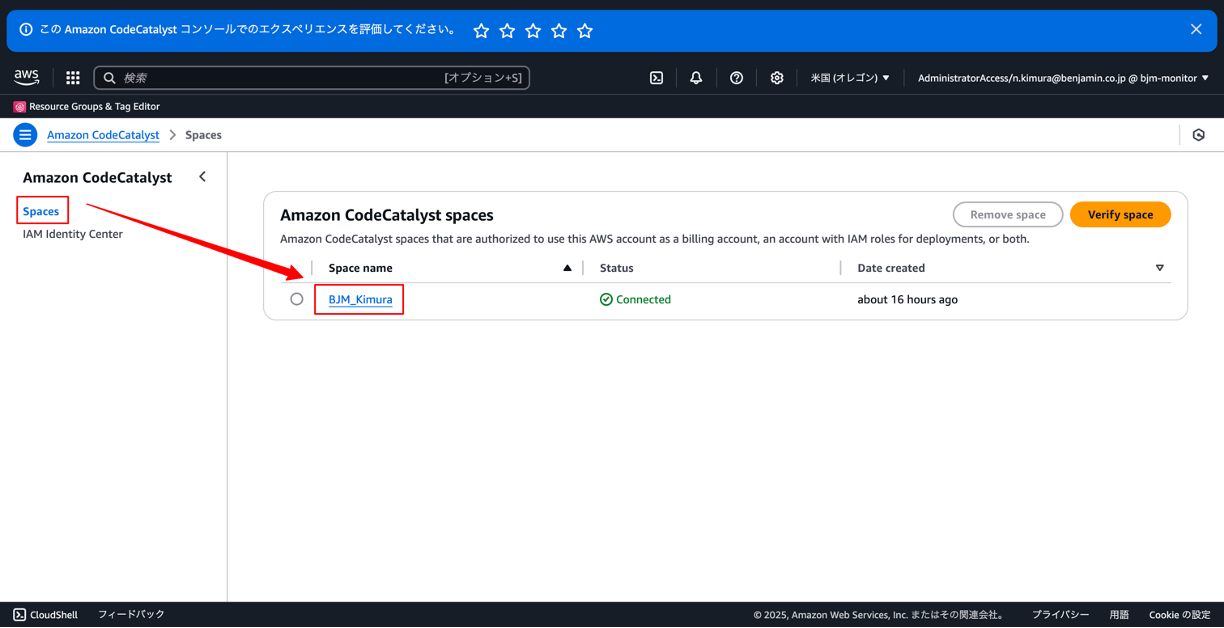Screen dimensions: 1224x628
Task: Open AWS help using the question mark icon
Action: point(737,77)
